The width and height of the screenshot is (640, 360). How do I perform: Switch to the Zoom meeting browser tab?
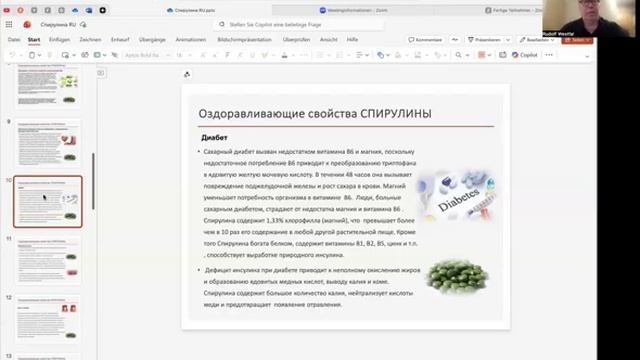[354, 10]
